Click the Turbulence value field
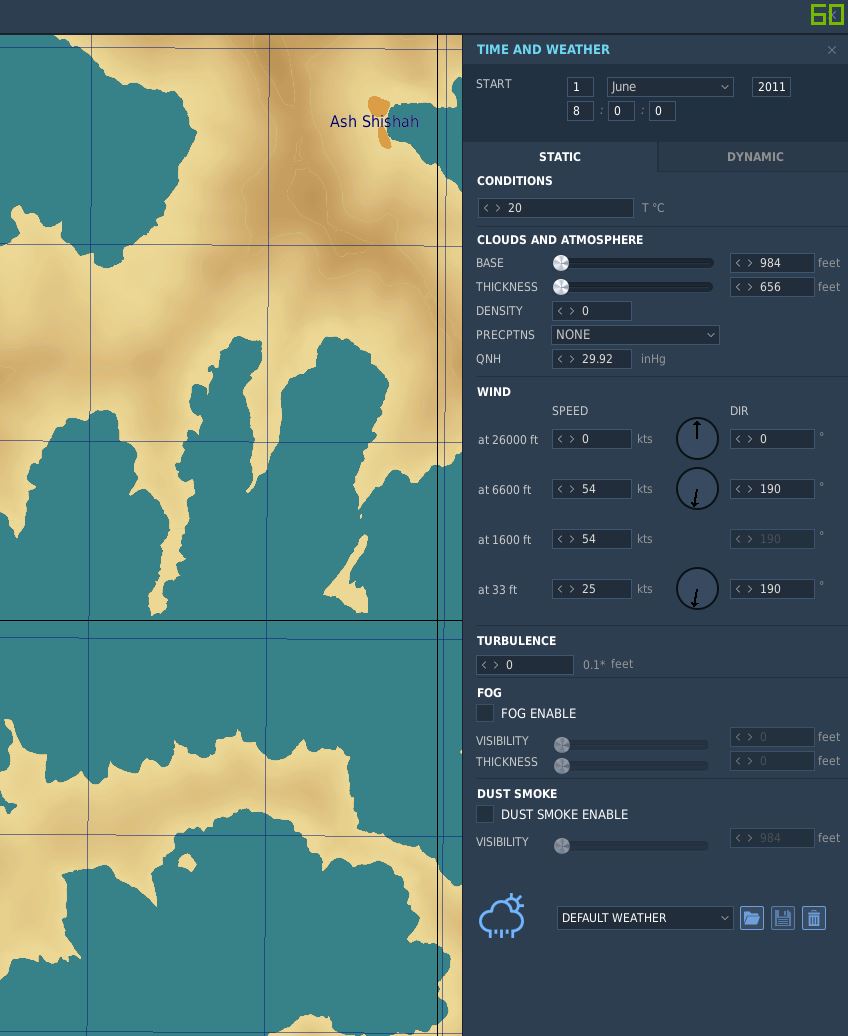 click(524, 665)
